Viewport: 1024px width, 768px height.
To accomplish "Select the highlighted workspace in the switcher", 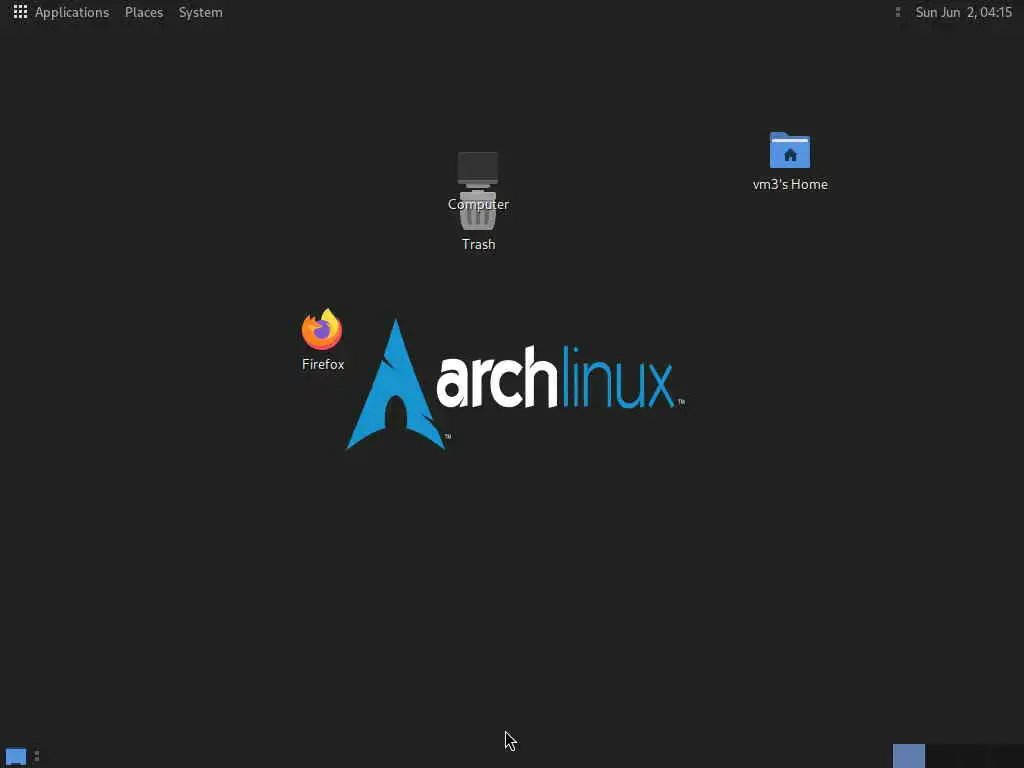I will point(909,756).
